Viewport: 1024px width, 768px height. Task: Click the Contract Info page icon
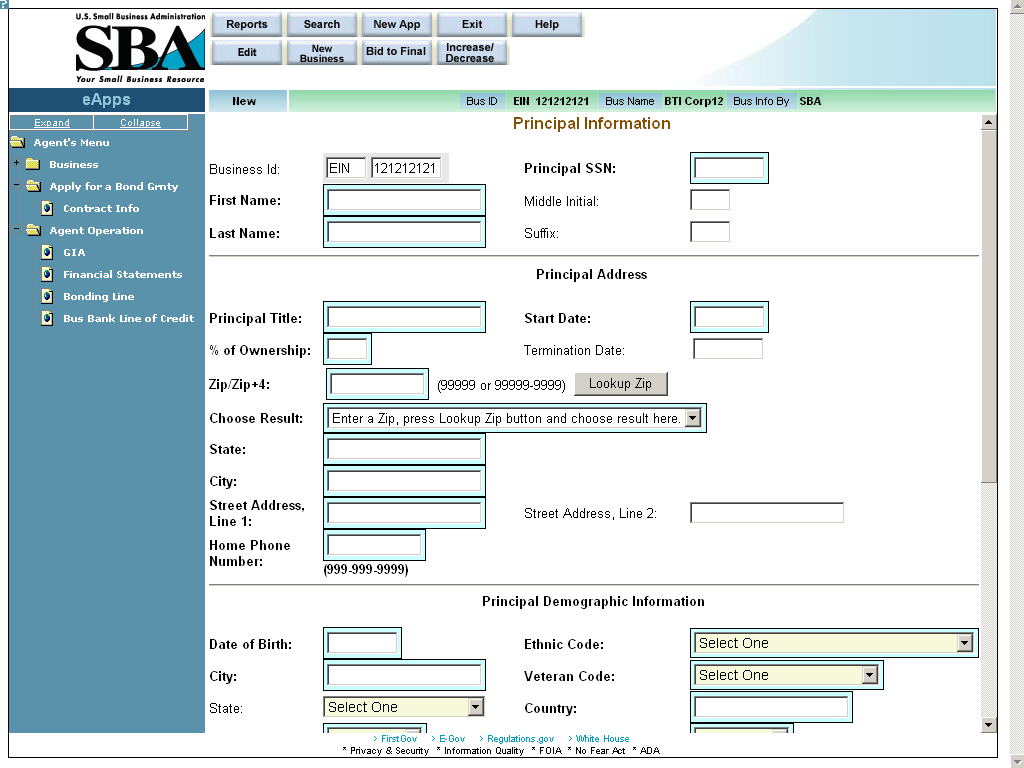click(x=47, y=208)
